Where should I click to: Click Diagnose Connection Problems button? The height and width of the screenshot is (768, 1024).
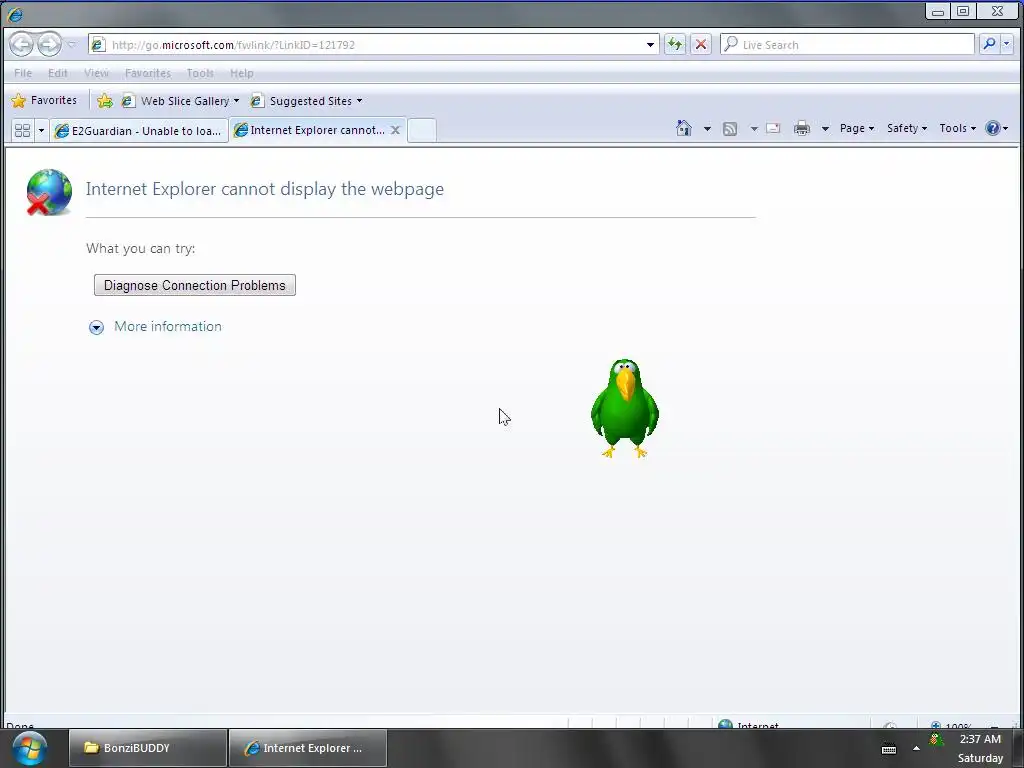click(x=195, y=285)
